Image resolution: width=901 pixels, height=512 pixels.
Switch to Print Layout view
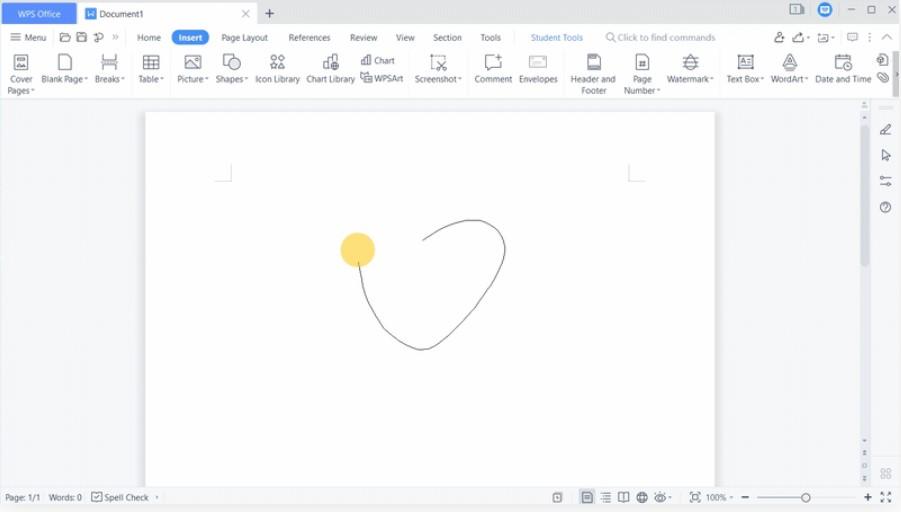coord(587,497)
